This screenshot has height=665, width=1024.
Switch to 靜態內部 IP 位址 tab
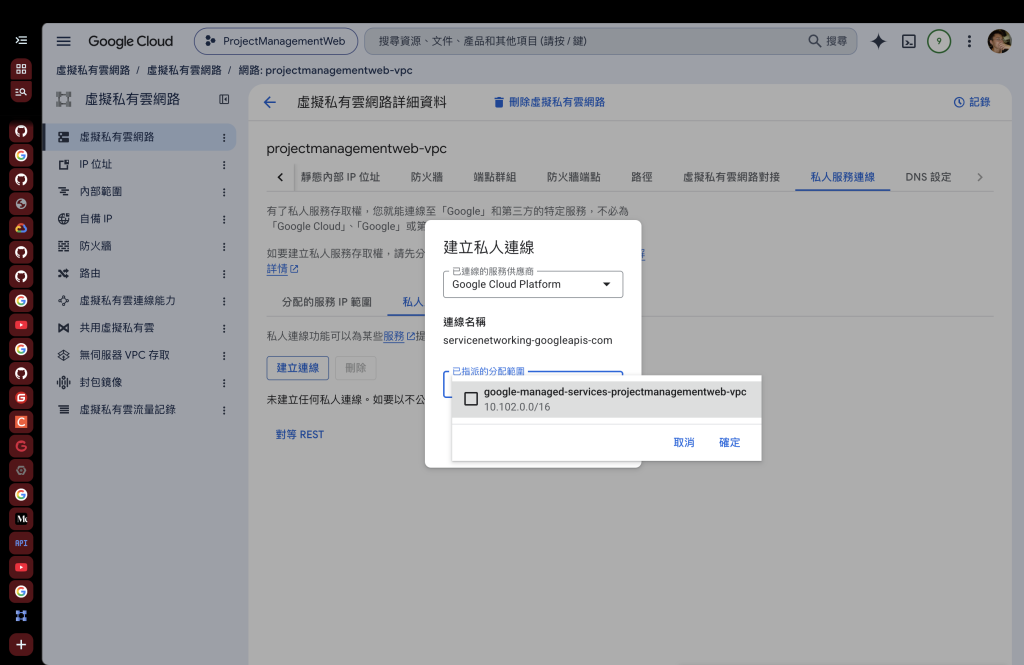(340, 177)
